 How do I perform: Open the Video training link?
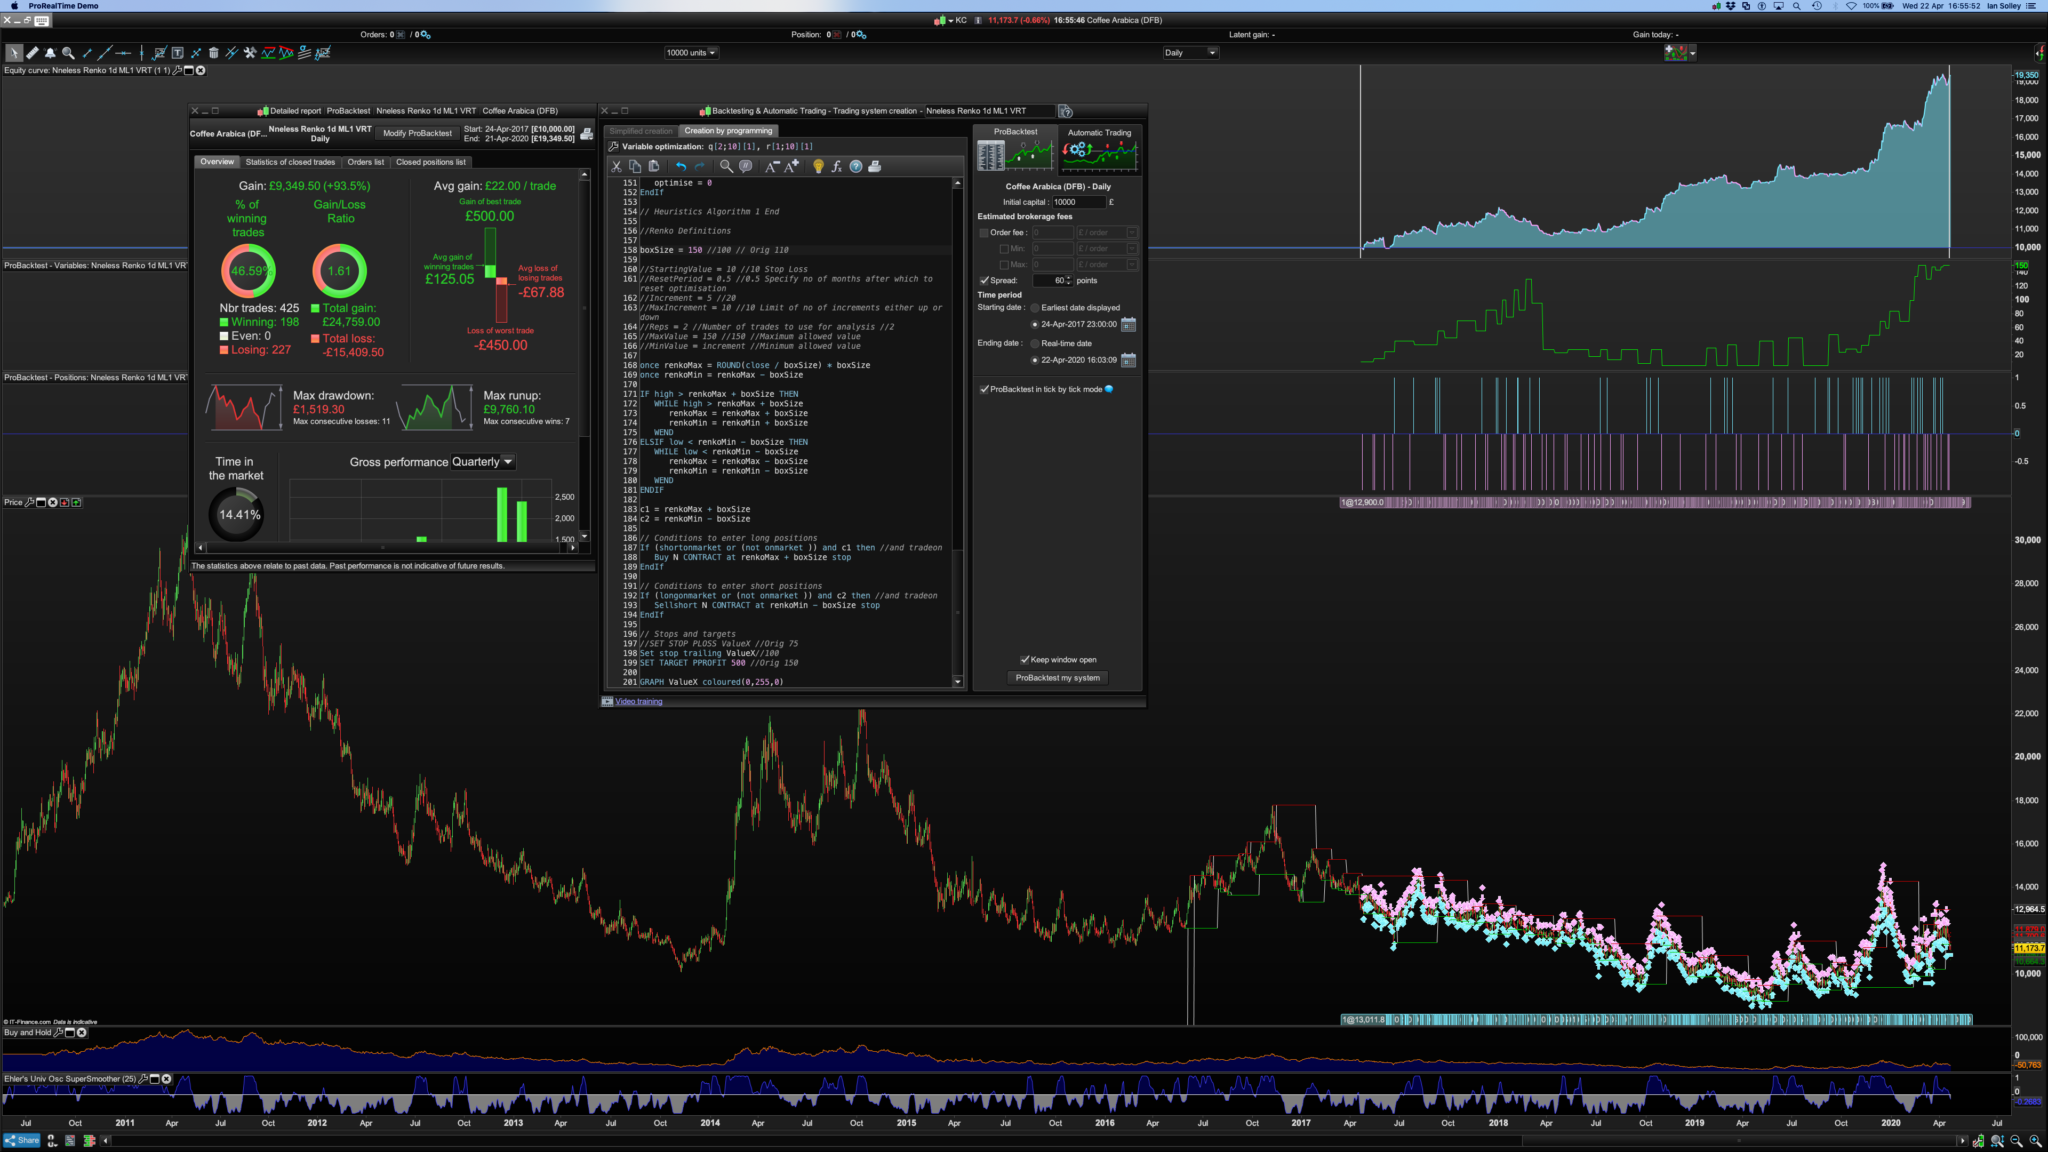coord(638,702)
